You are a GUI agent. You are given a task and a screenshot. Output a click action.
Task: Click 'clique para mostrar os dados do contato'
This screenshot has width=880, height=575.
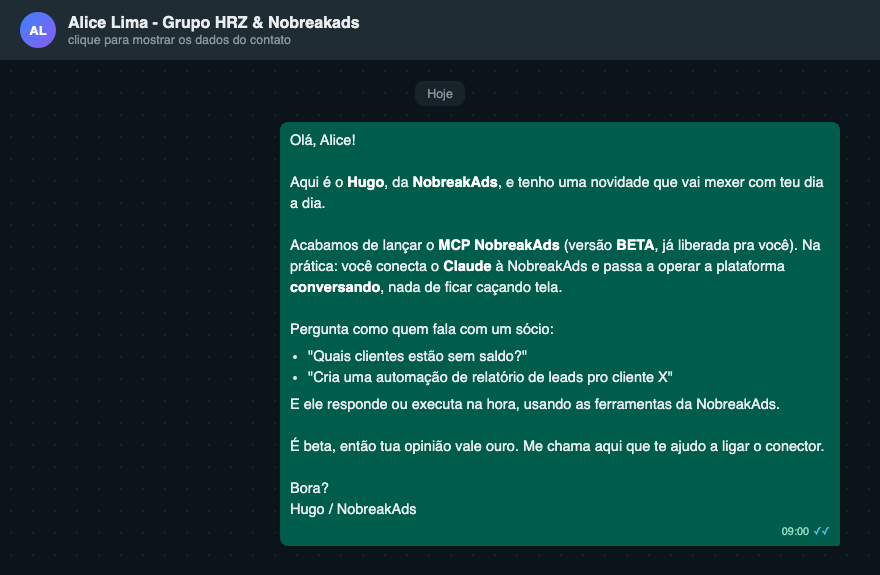(179, 40)
